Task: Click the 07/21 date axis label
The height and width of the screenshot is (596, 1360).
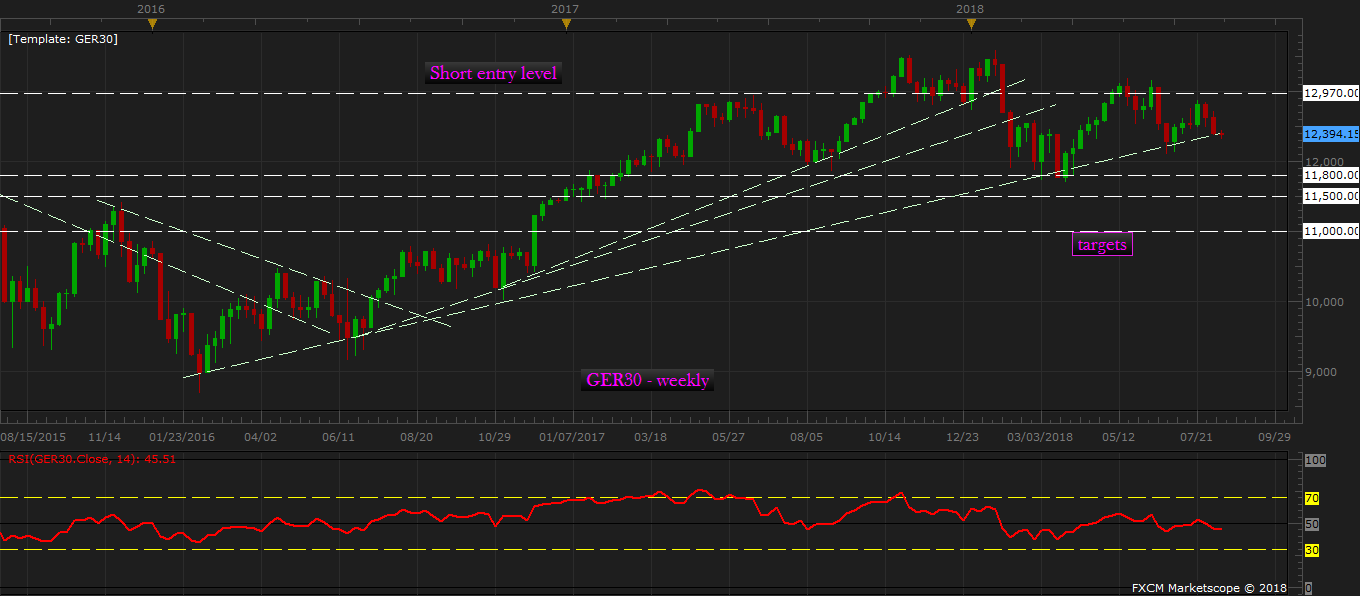Action: pyautogui.click(x=1195, y=437)
